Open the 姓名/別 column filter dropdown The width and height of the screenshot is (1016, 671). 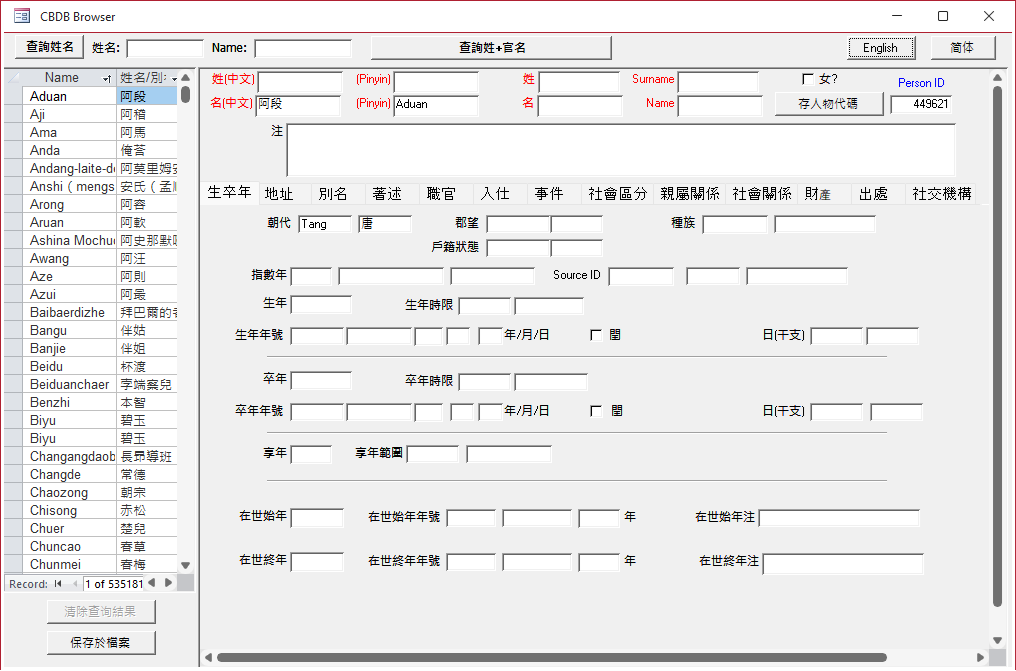[x=175, y=78]
